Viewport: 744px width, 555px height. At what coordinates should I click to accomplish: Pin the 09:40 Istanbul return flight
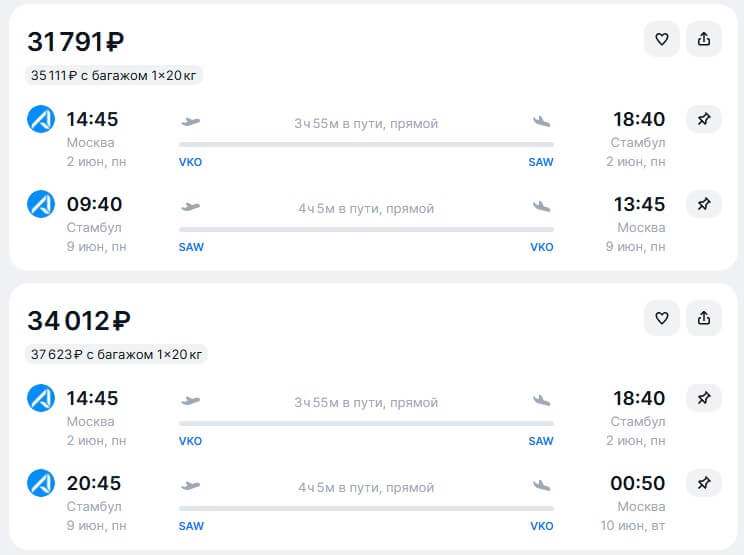704,204
